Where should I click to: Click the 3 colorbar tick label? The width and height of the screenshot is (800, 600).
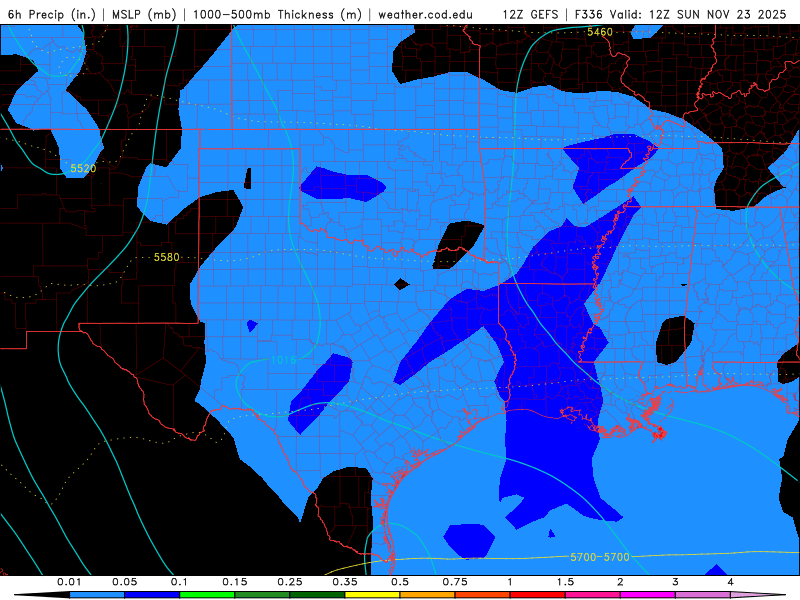pos(676,582)
